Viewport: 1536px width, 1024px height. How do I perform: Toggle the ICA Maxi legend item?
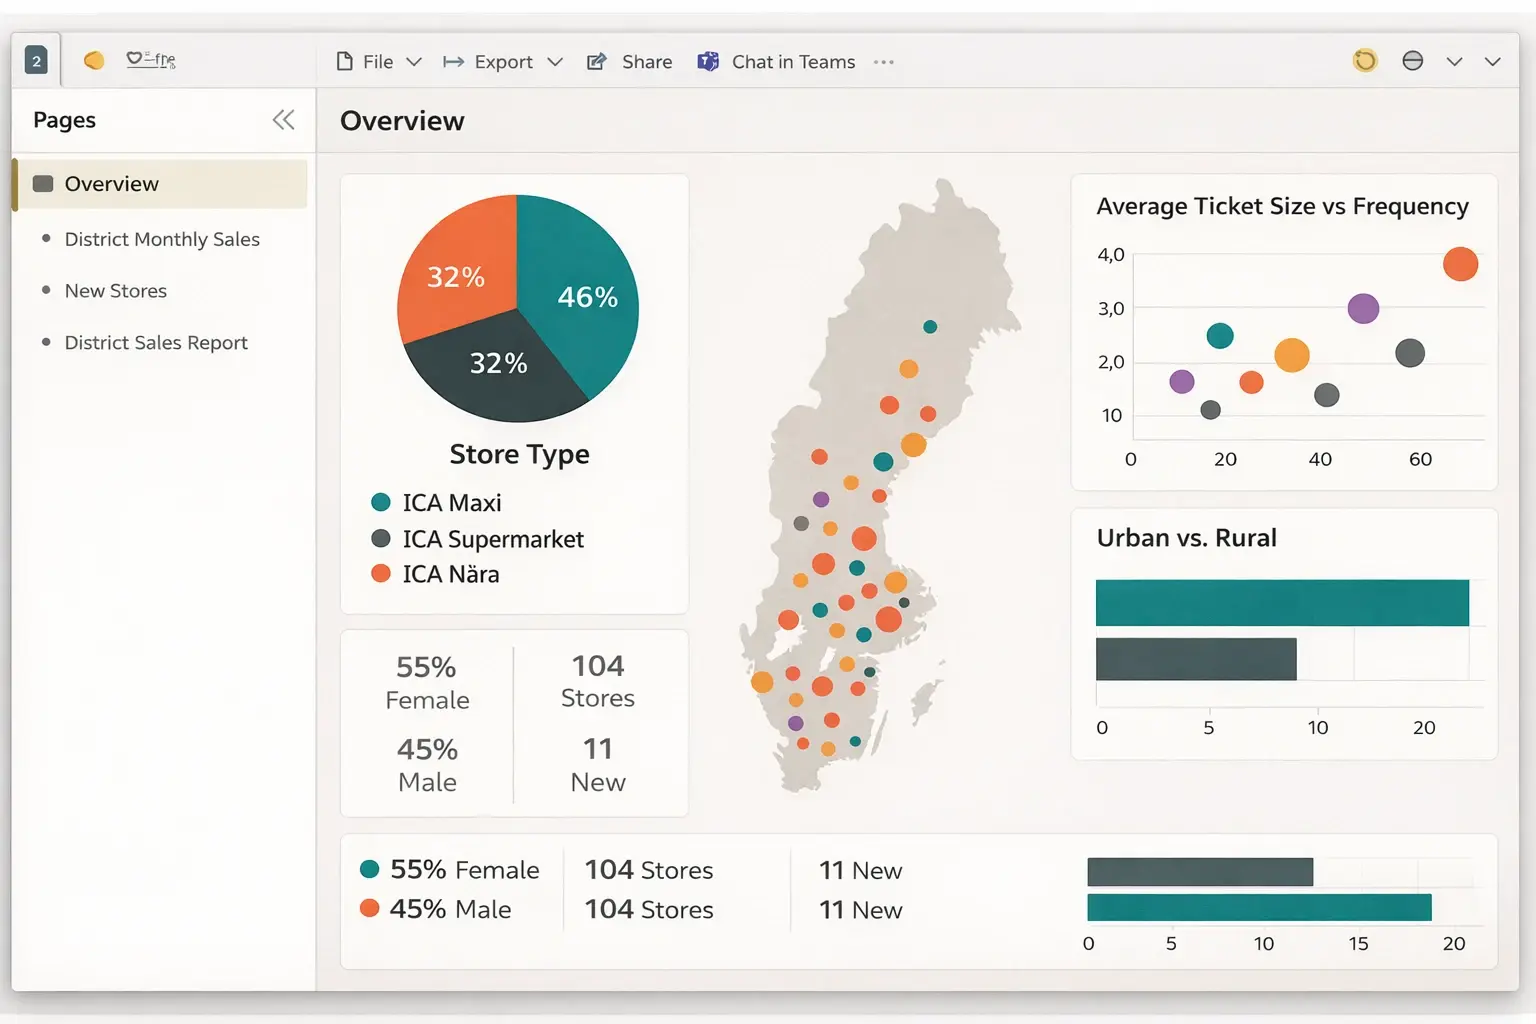(x=451, y=503)
